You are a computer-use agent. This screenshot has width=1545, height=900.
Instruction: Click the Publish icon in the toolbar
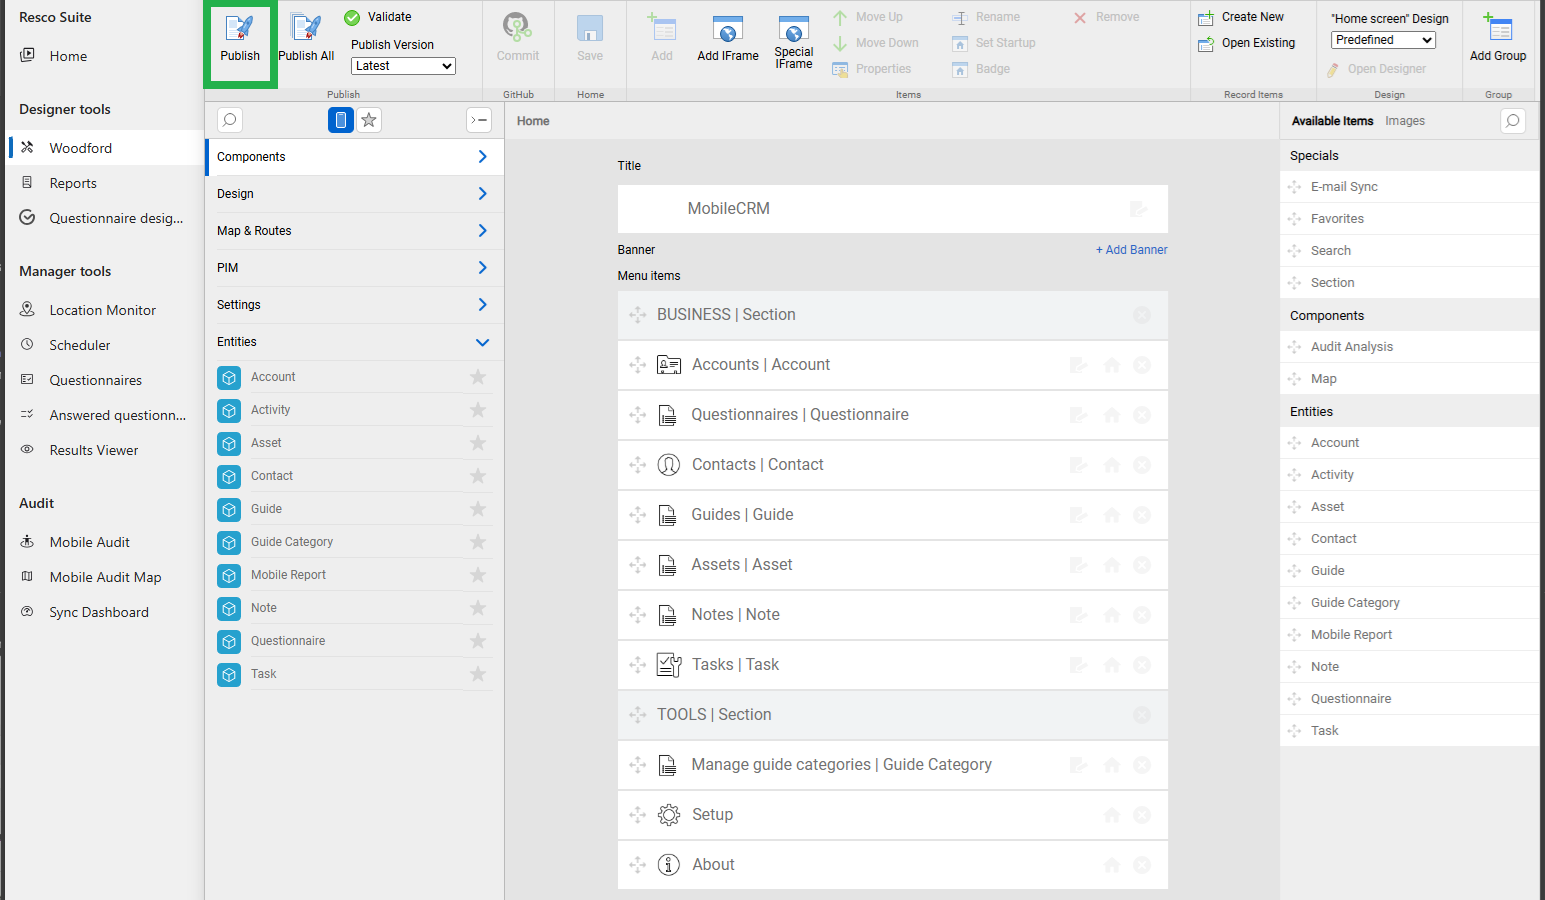click(240, 29)
